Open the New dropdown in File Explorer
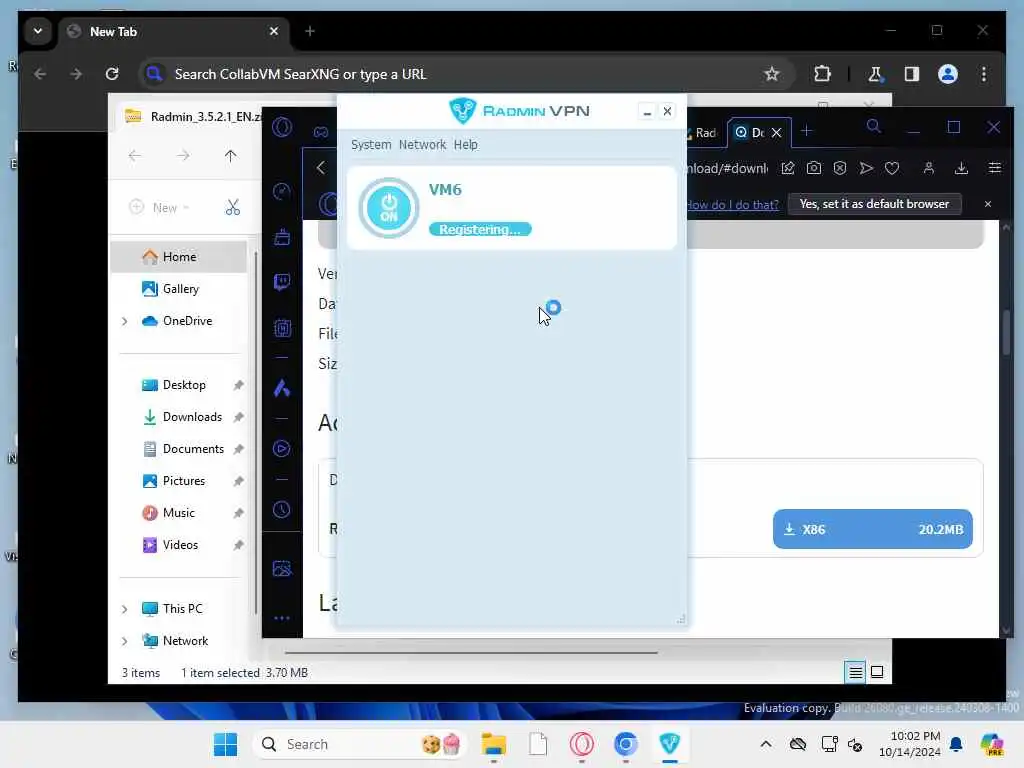Image resolution: width=1024 pixels, height=768 pixels. pos(159,208)
